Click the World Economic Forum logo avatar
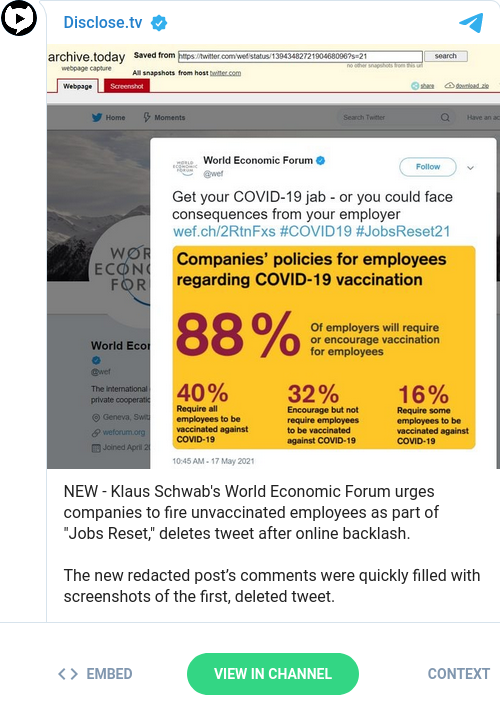 point(185,167)
